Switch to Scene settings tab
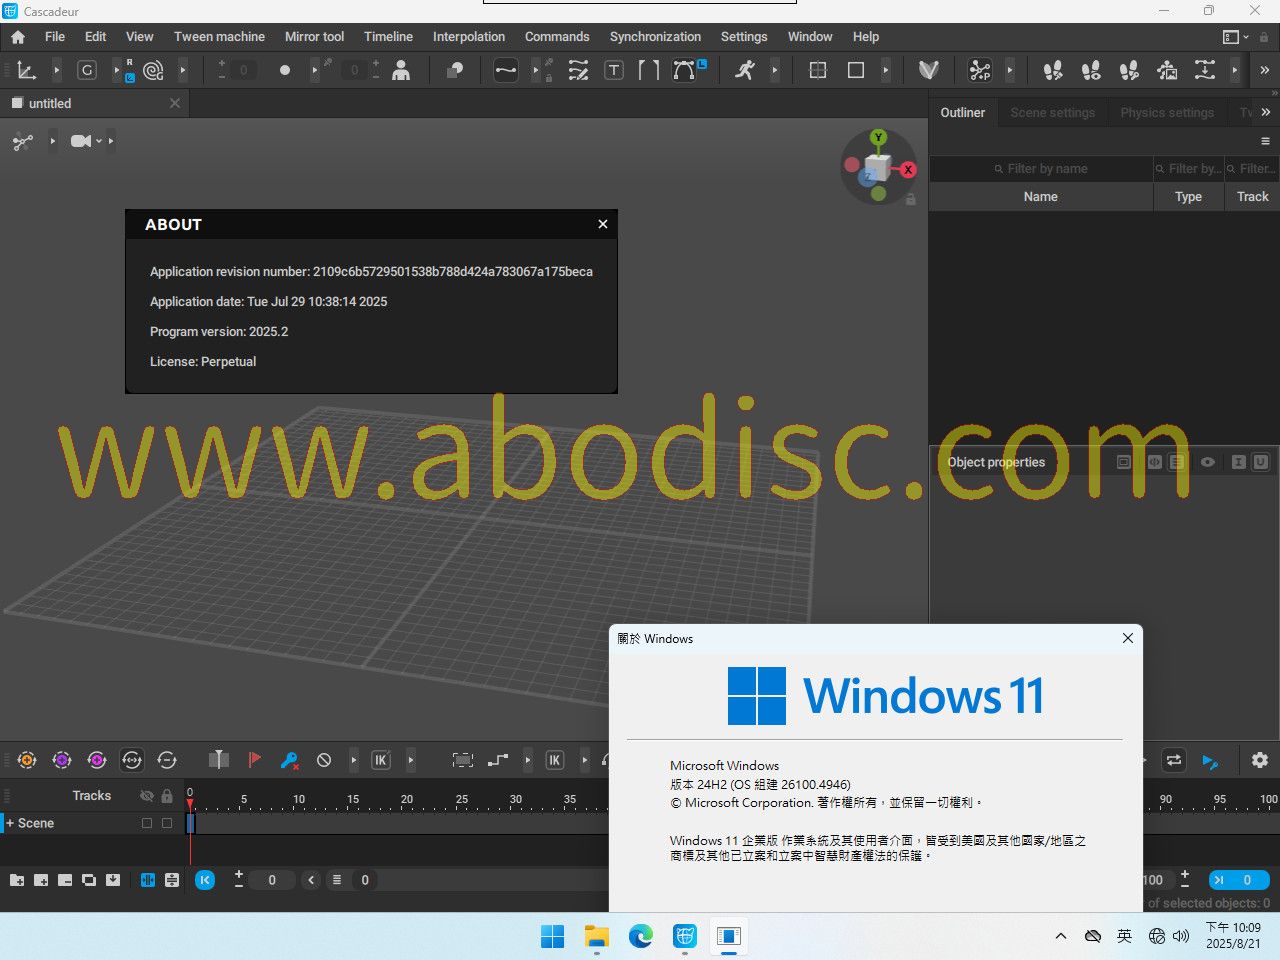Screen dimensions: 1280x960 [x=1052, y=113]
